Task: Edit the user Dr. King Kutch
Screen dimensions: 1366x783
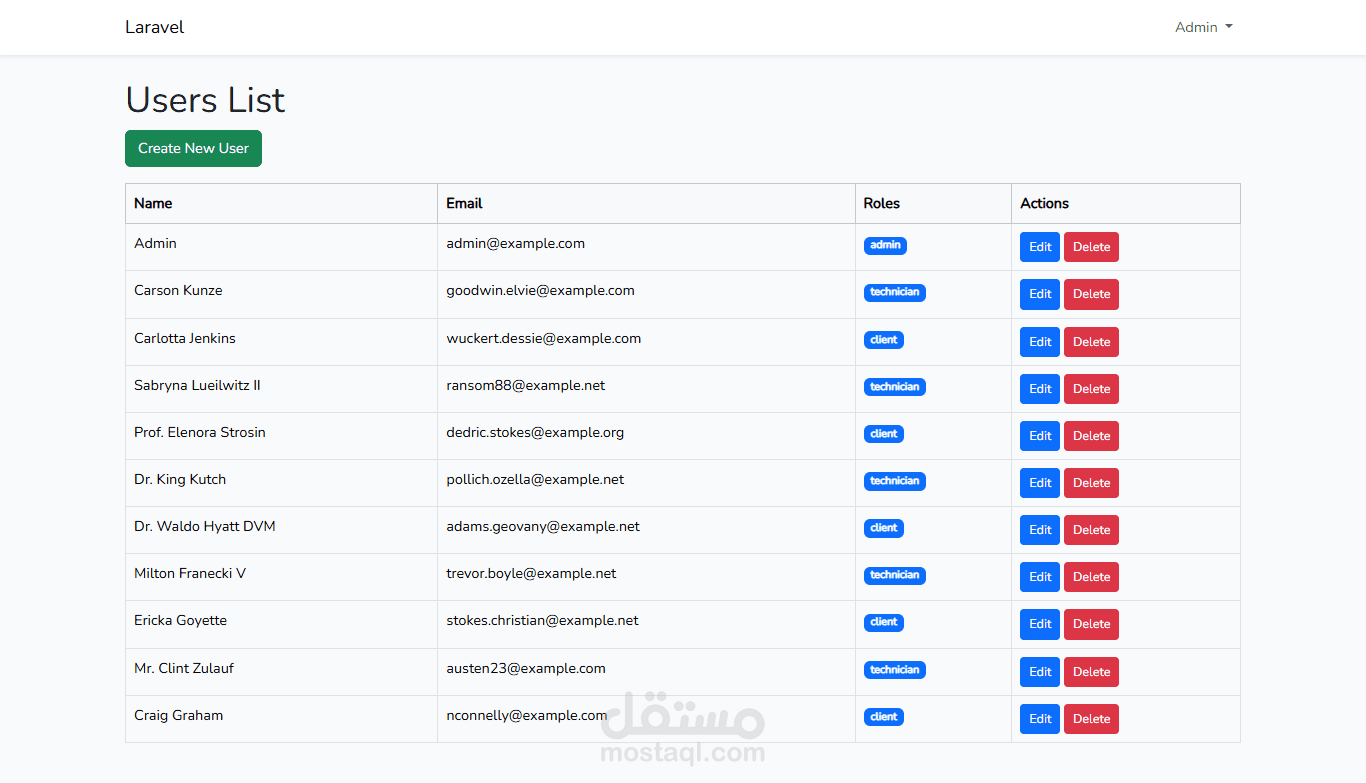Action: coord(1039,483)
